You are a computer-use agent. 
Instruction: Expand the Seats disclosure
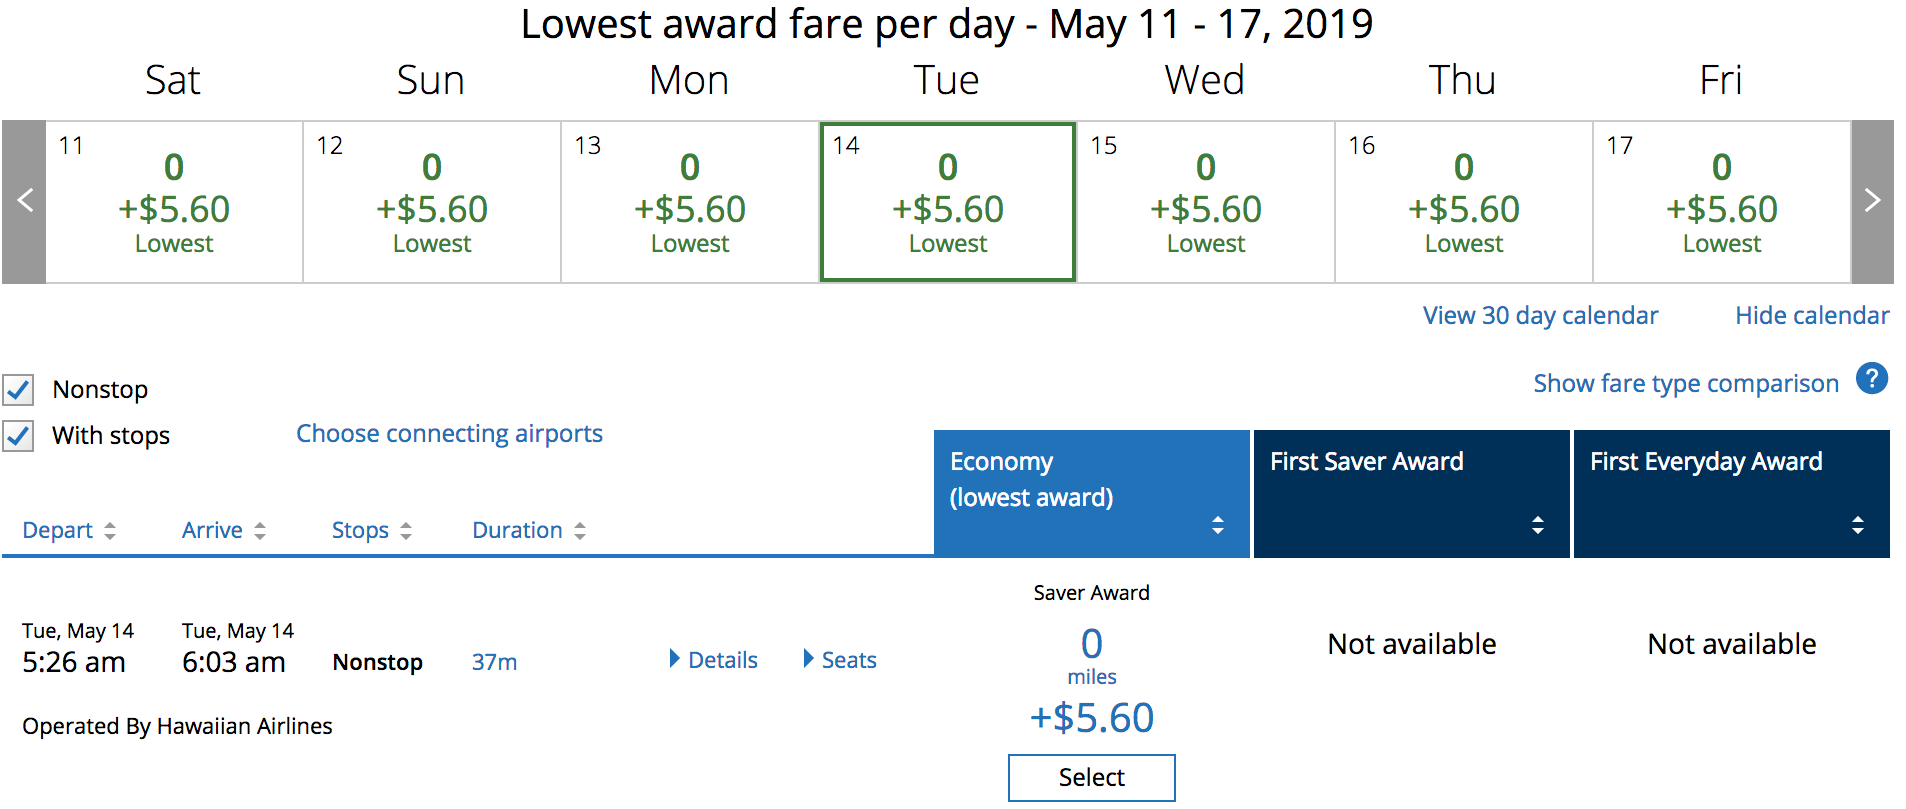840,660
